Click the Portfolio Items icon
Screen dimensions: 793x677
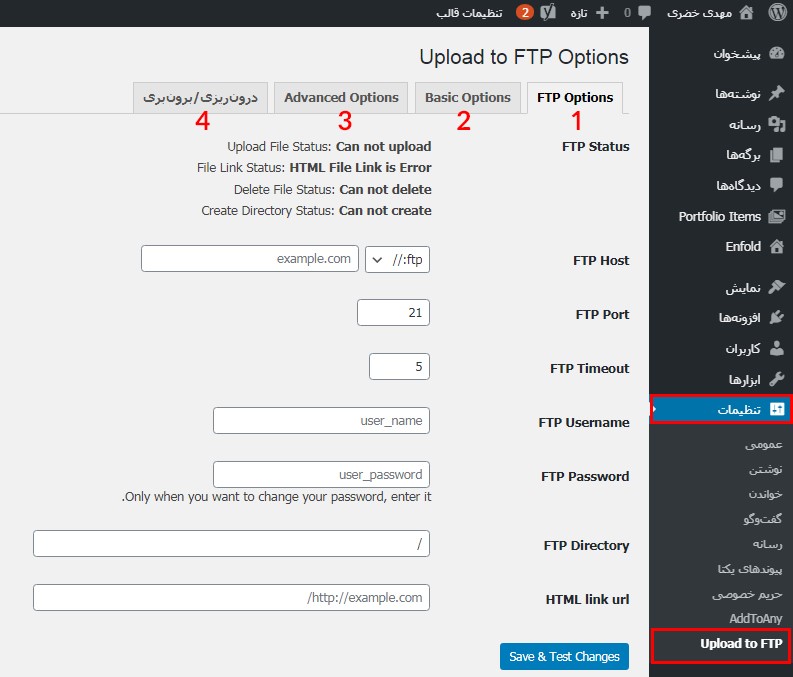[776, 216]
